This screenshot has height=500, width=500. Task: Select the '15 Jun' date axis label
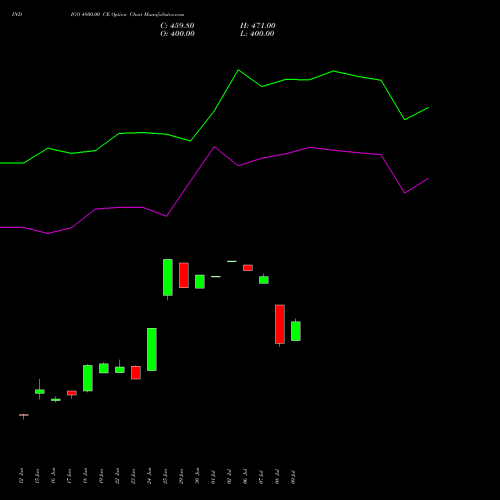pos(37,476)
